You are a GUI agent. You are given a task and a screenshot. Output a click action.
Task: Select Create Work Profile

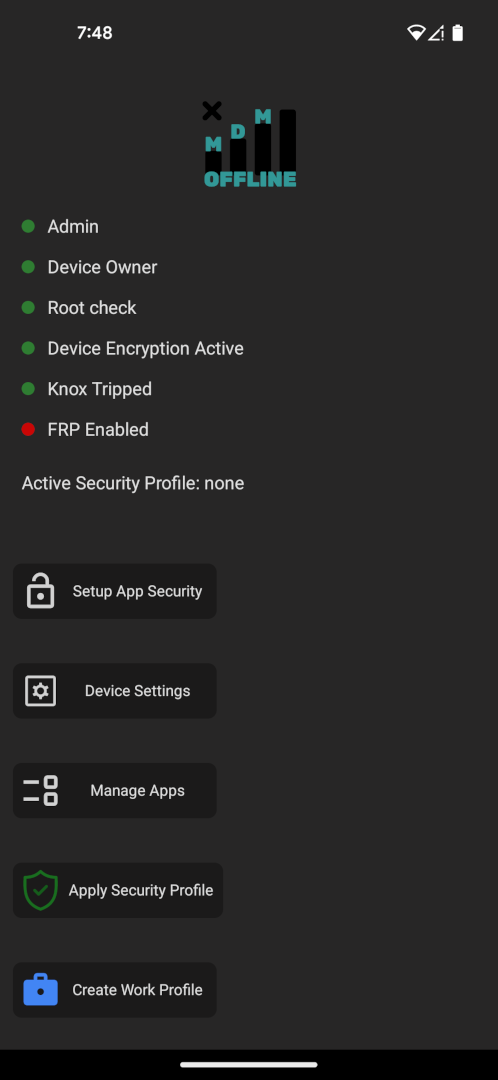115,990
